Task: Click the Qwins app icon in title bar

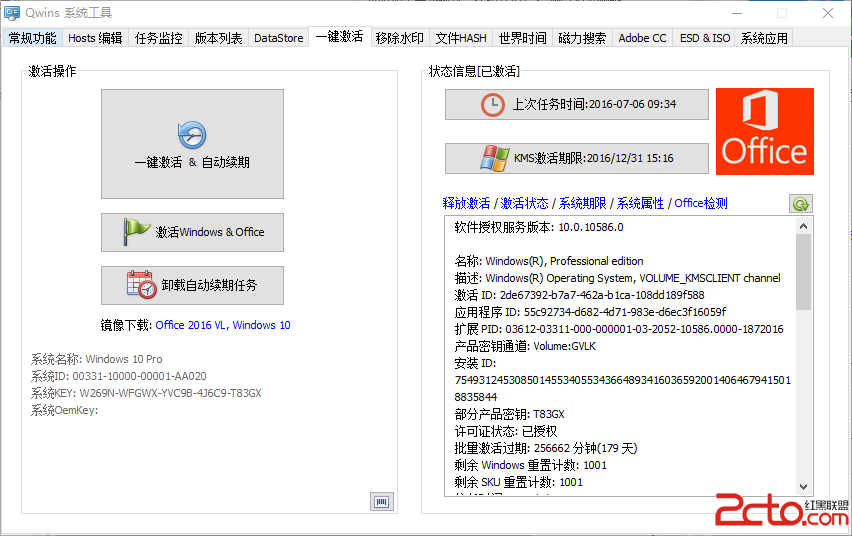Action: [13, 13]
